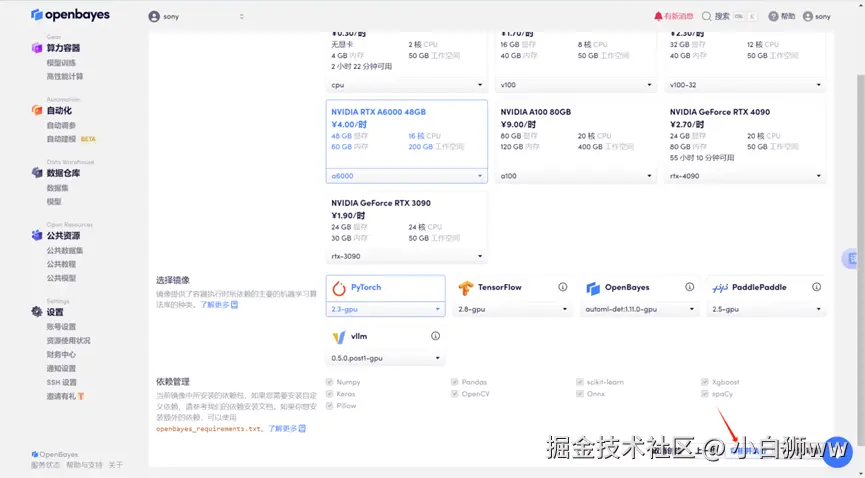Open the cpu resource dropdown
Image resolution: width=865 pixels, height=478 pixels.
click(407, 85)
